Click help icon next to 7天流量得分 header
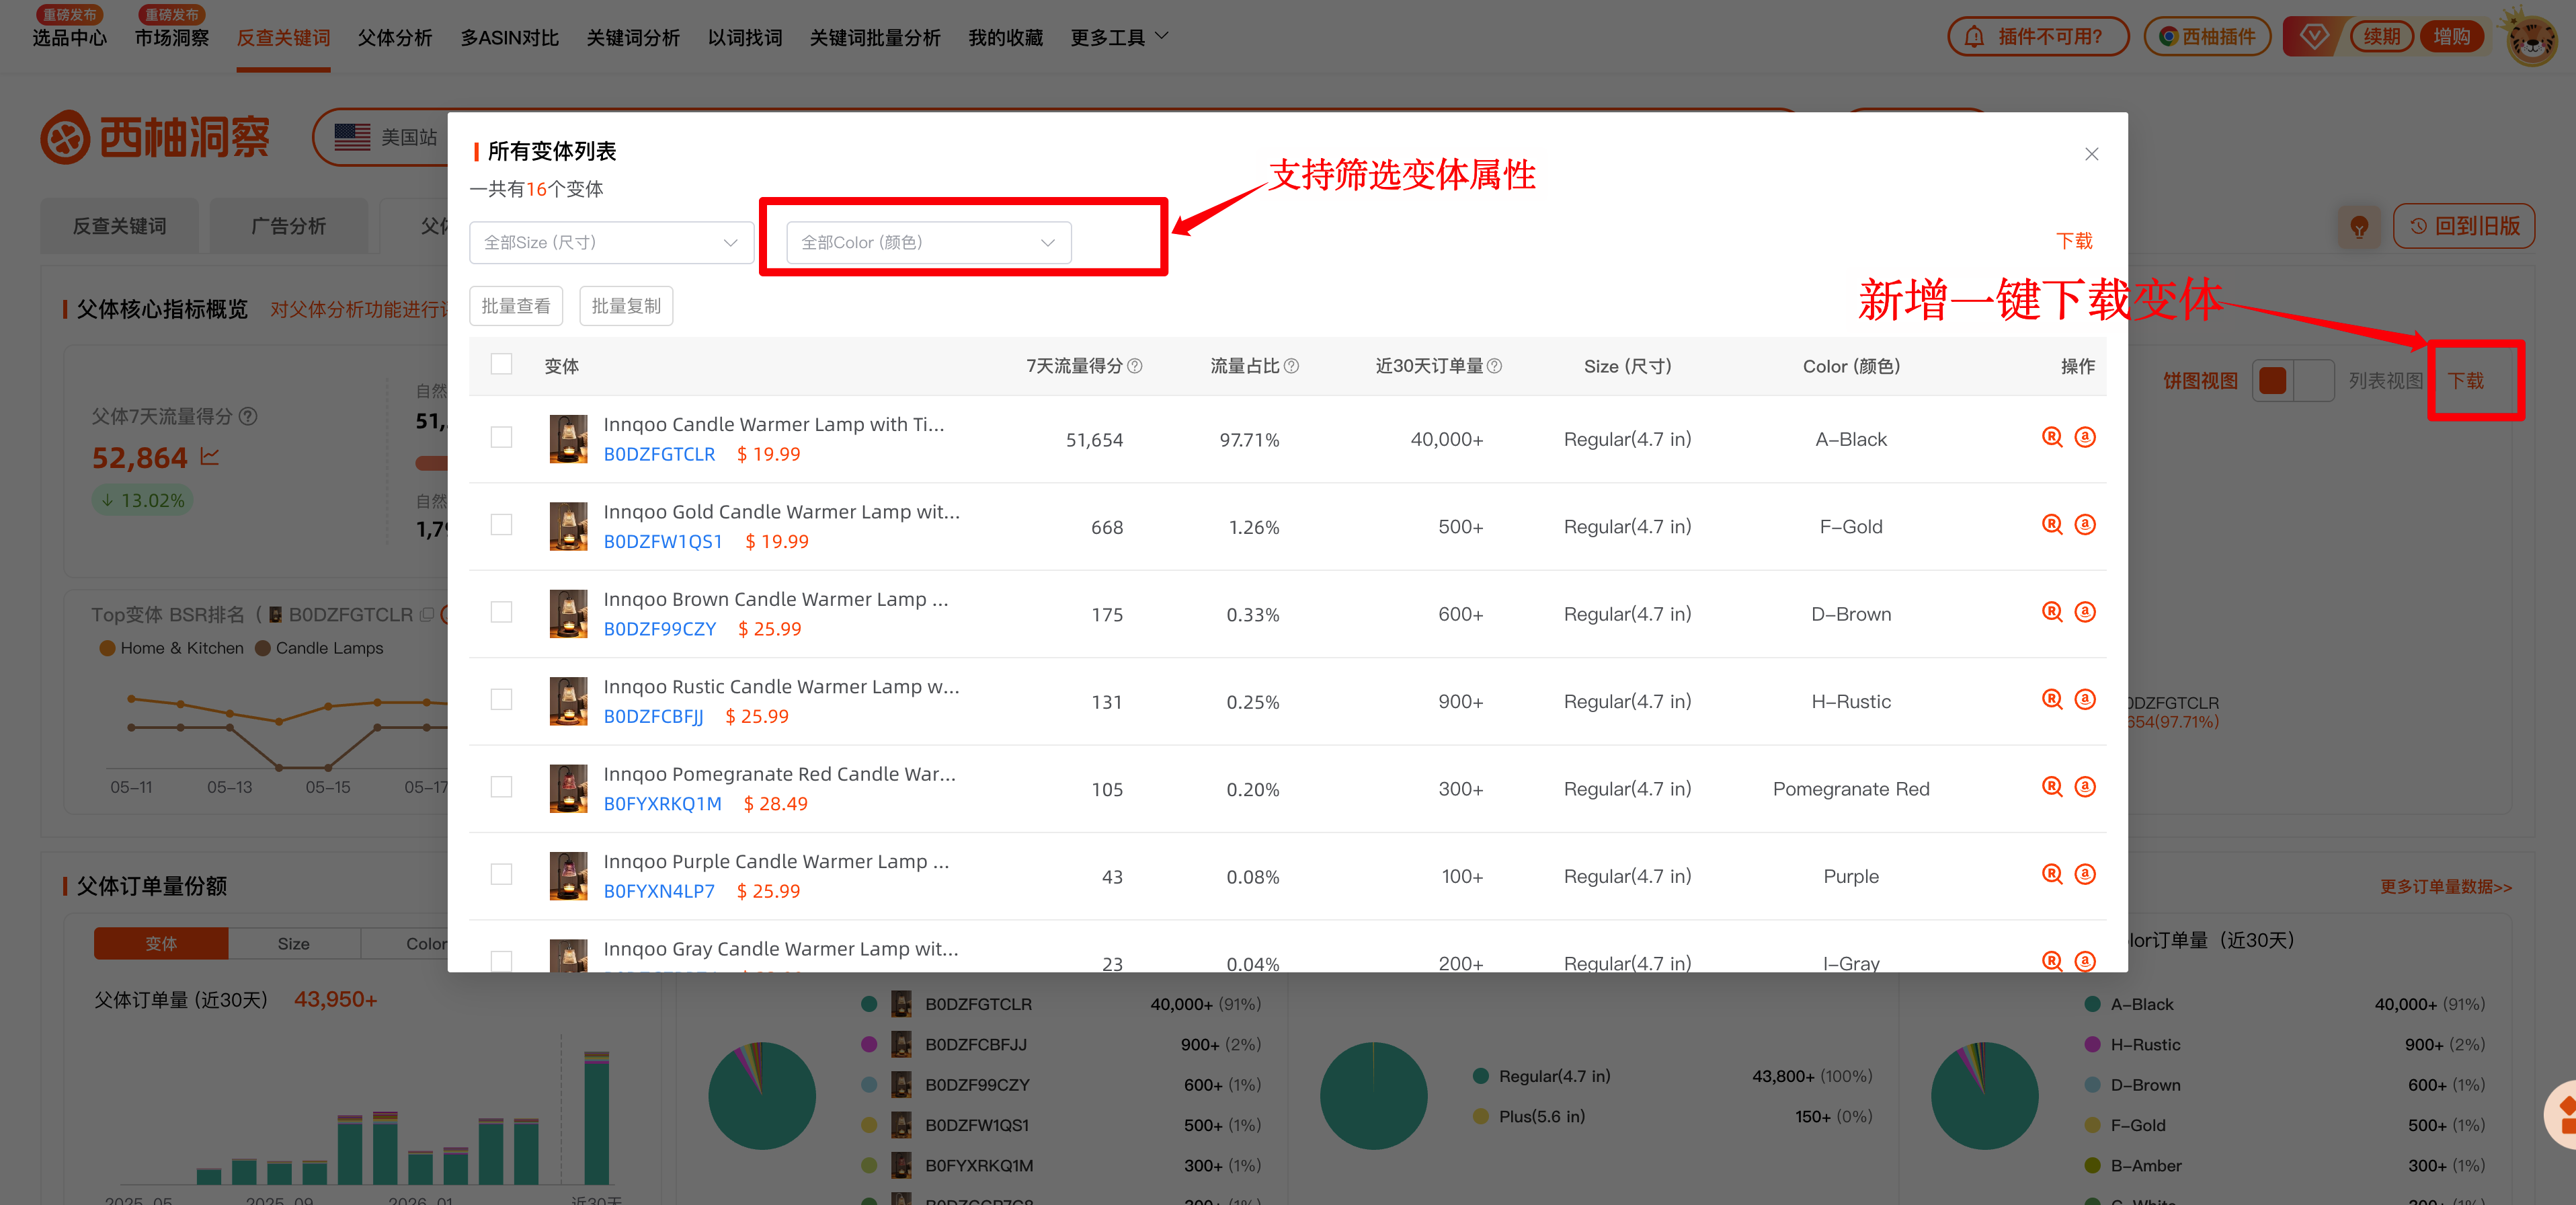 click(x=1135, y=366)
